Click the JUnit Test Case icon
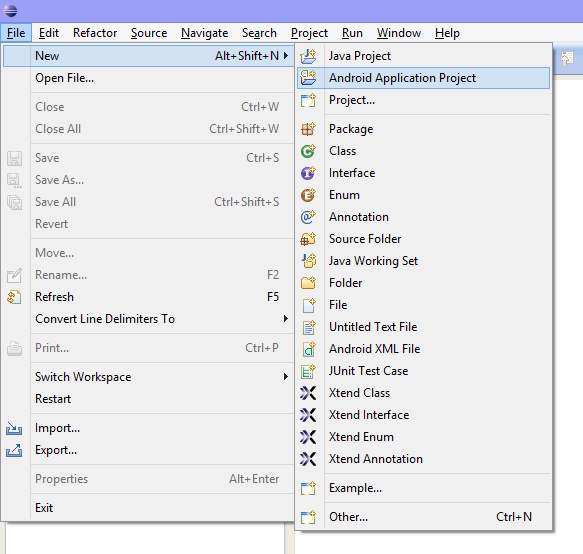 tap(308, 371)
